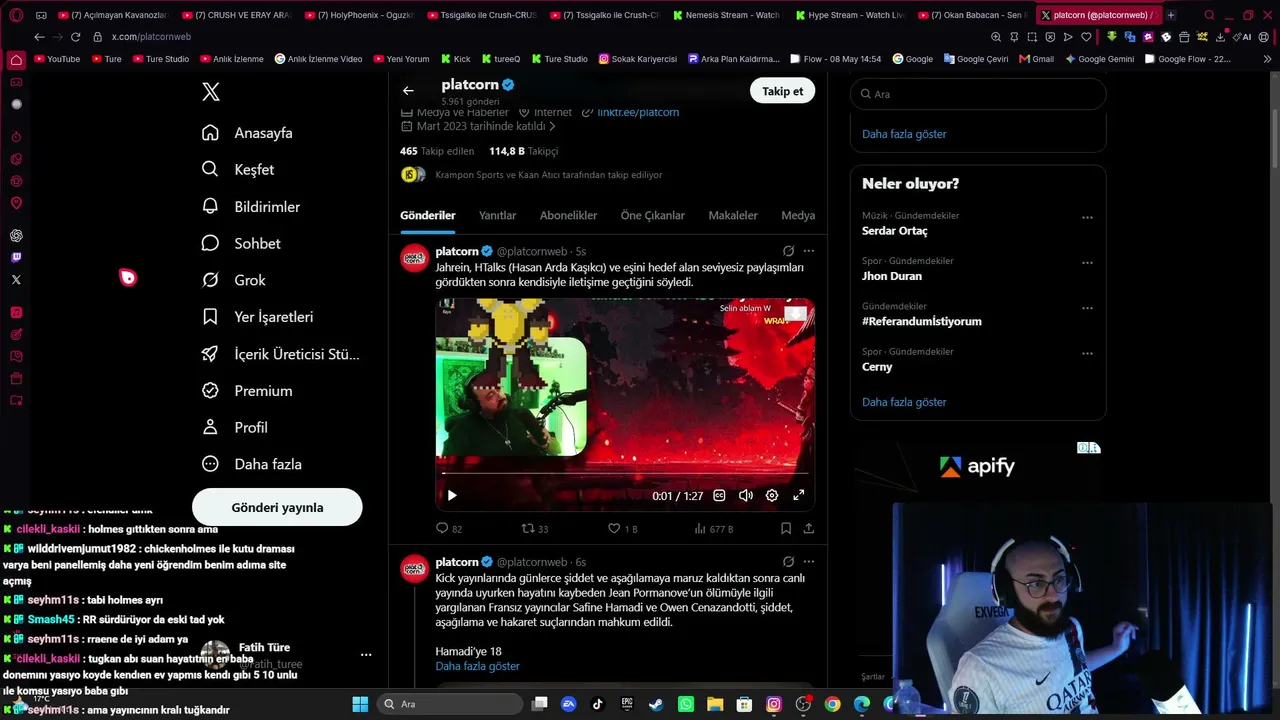Open Grok actions on Jahrein post
Screen dimensions: 1280x720
coord(788,251)
